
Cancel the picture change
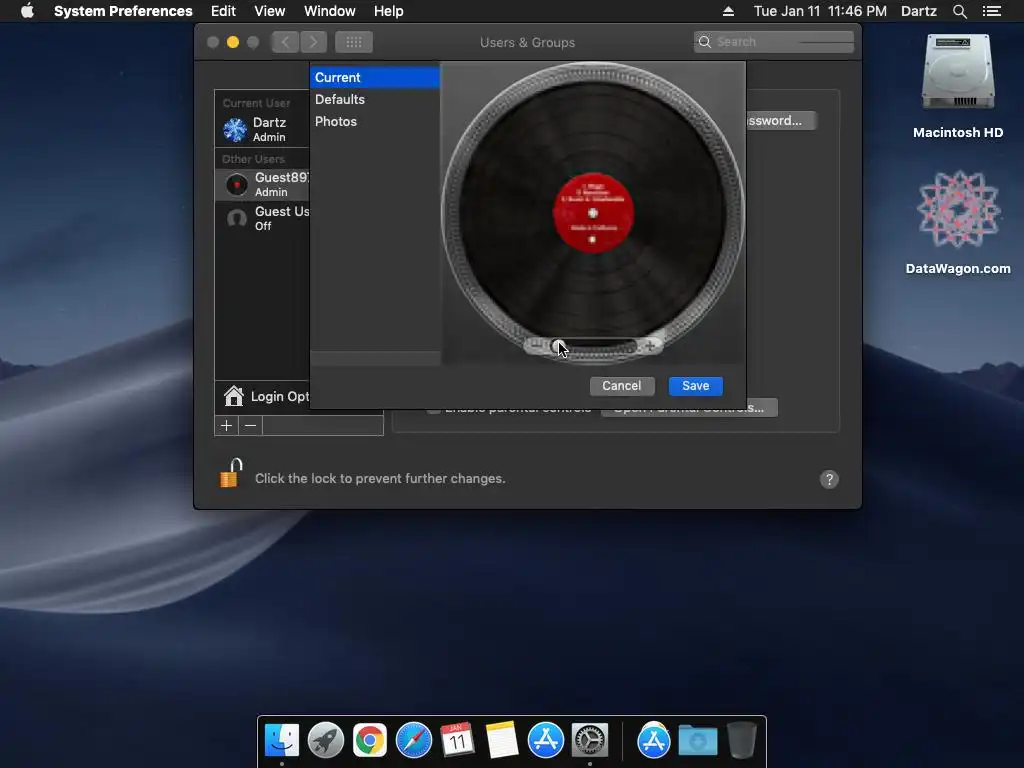622,386
